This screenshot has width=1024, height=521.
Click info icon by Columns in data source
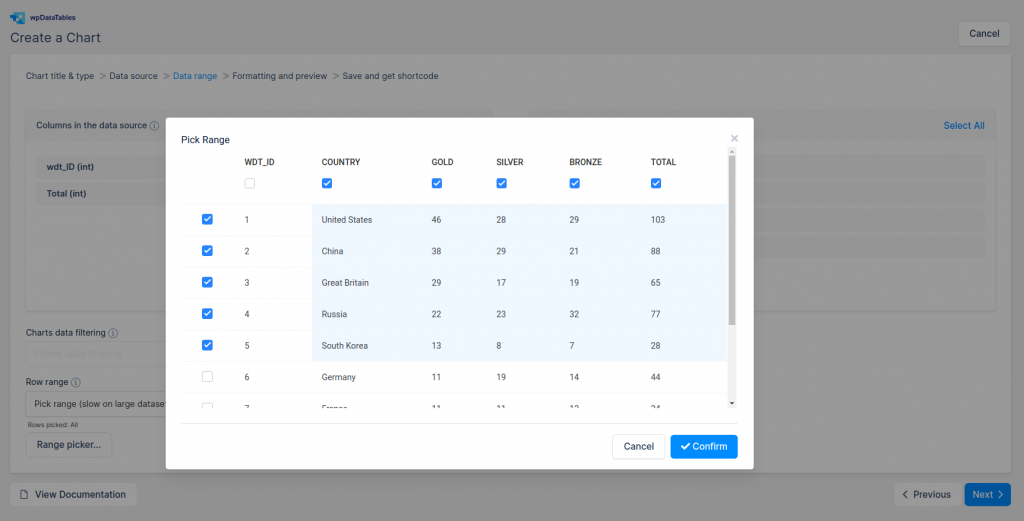[x=154, y=126]
